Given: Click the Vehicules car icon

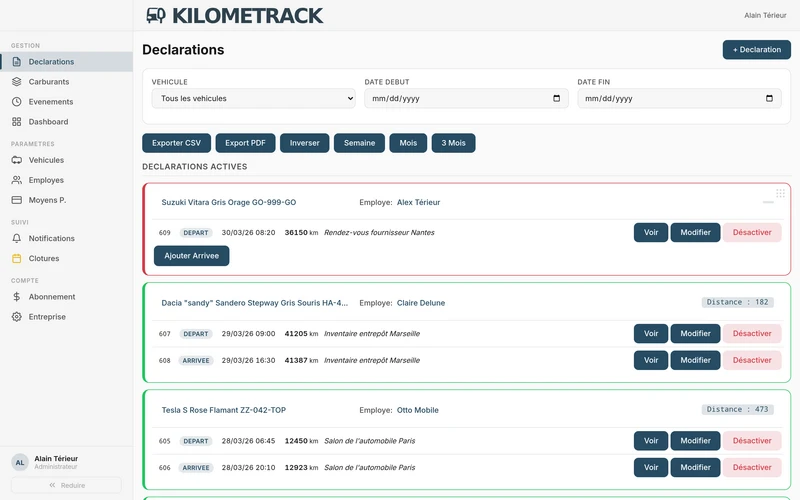Looking at the screenshot, I should pyautogui.click(x=17, y=160).
